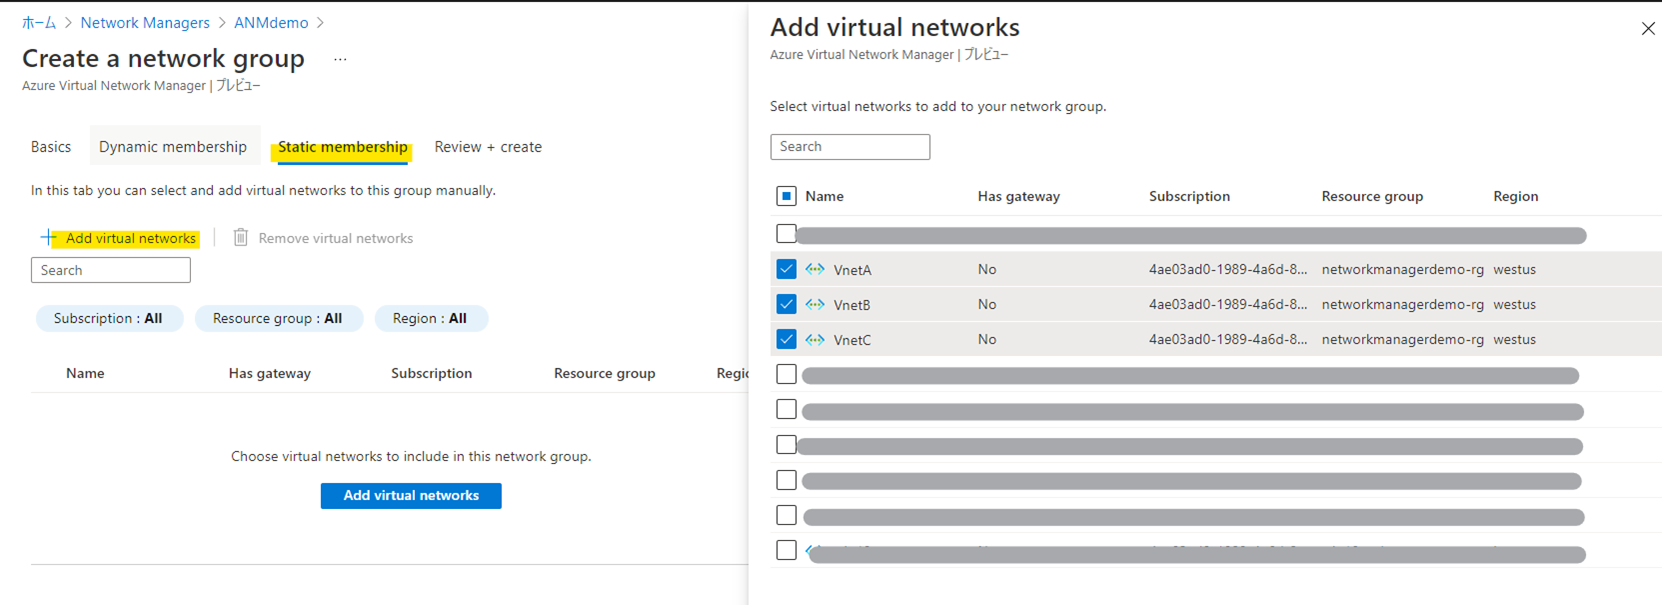This screenshot has width=1662, height=605.
Task: Click the blue Add virtual networks button
Action: [x=411, y=496]
